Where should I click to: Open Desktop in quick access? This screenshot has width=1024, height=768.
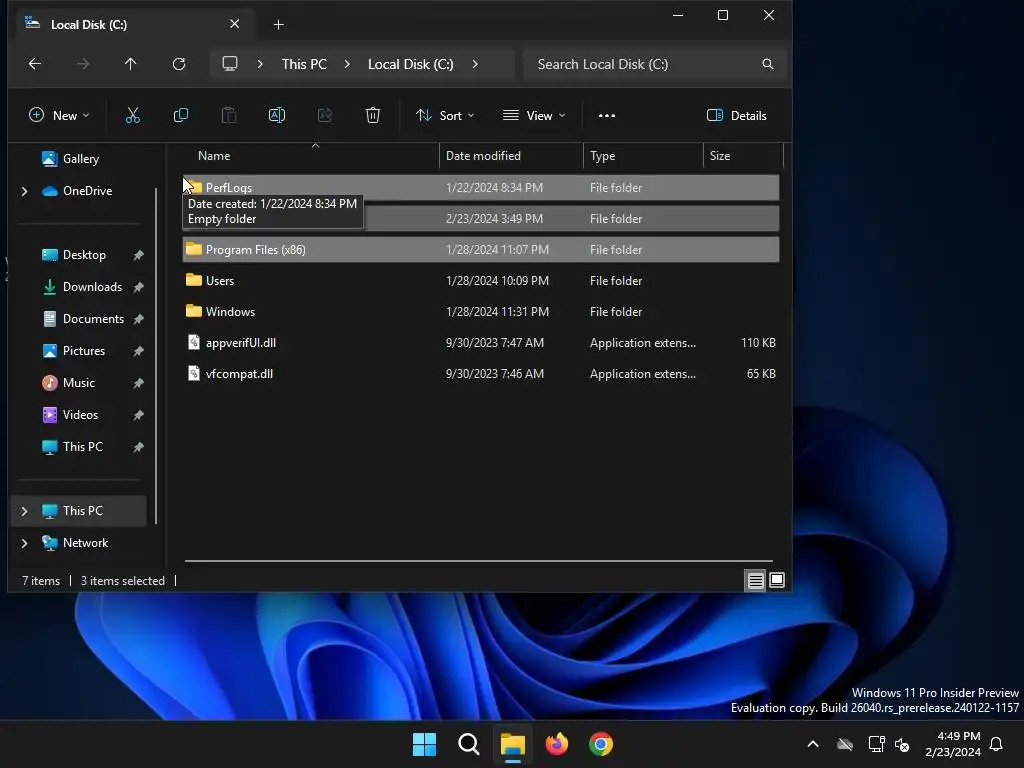tap(84, 255)
